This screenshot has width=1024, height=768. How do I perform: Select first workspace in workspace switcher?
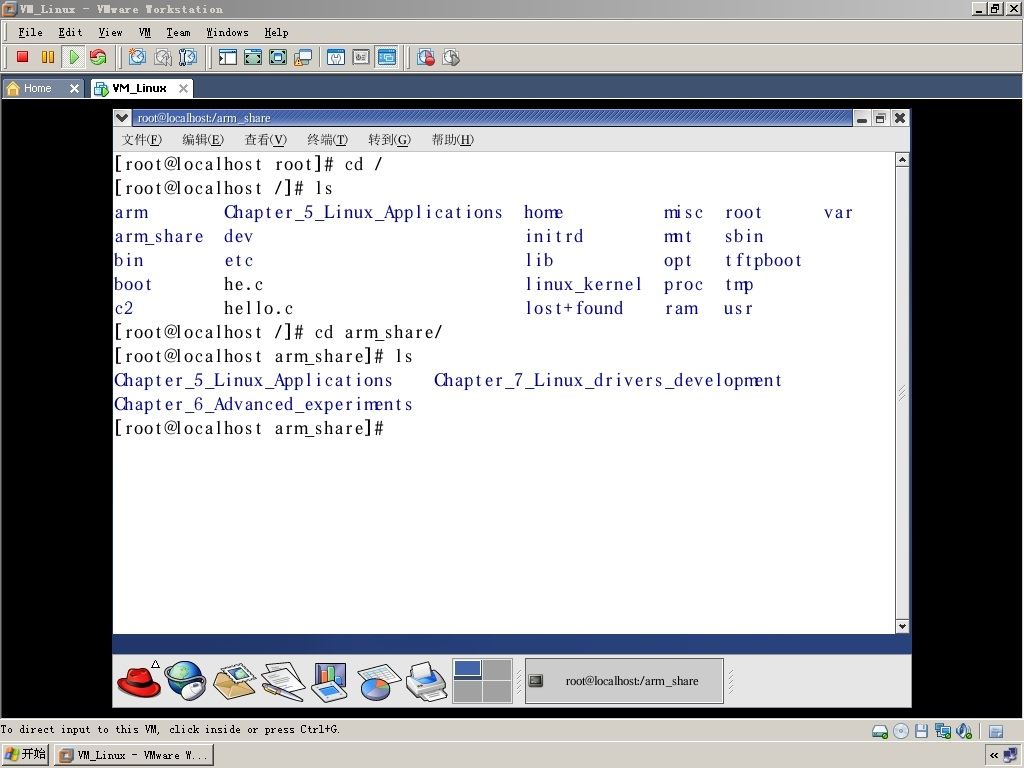click(x=468, y=669)
